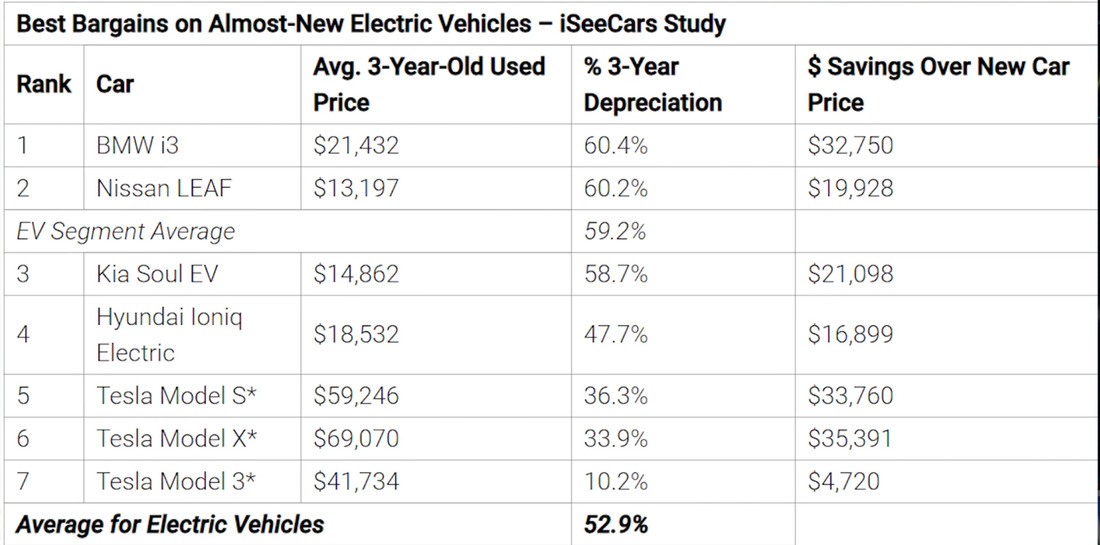Select the BMW i3 cell
The width and height of the screenshot is (1100, 545).
point(138,145)
